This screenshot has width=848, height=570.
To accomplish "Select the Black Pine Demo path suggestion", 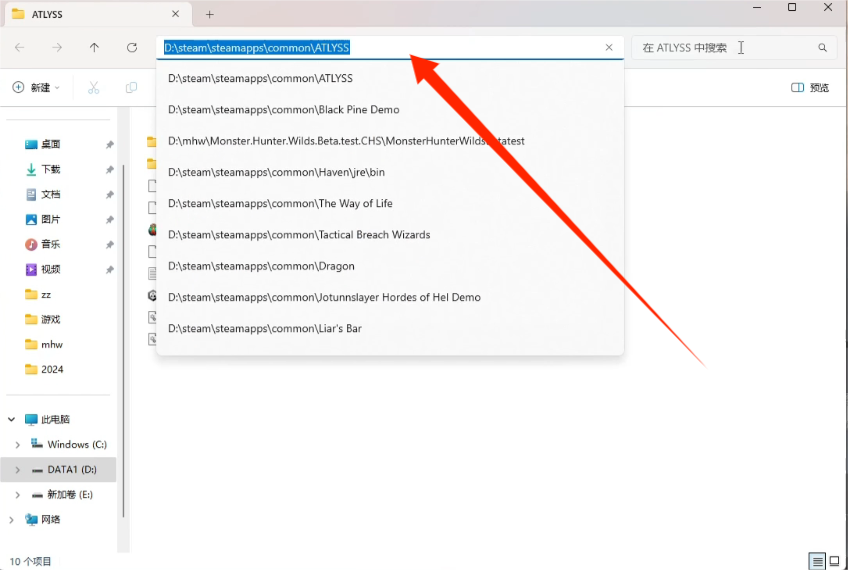I will tap(283, 110).
